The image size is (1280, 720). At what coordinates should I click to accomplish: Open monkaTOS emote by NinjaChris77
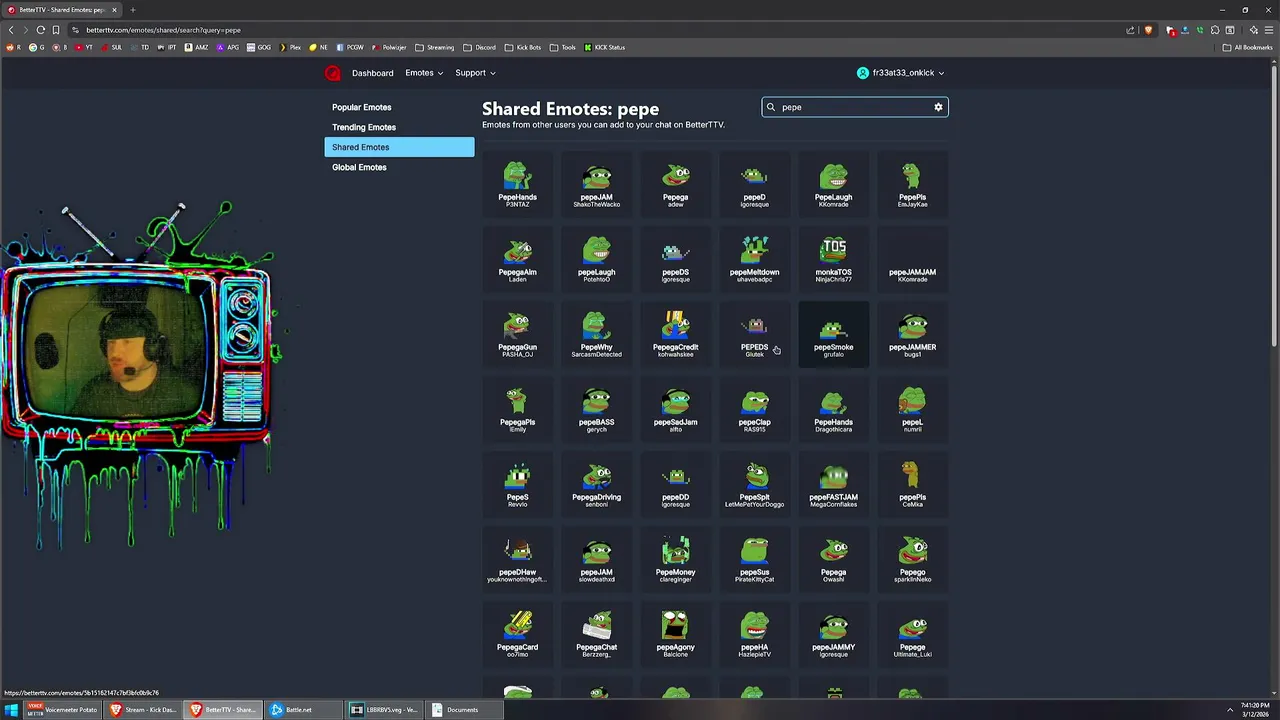coord(833,258)
